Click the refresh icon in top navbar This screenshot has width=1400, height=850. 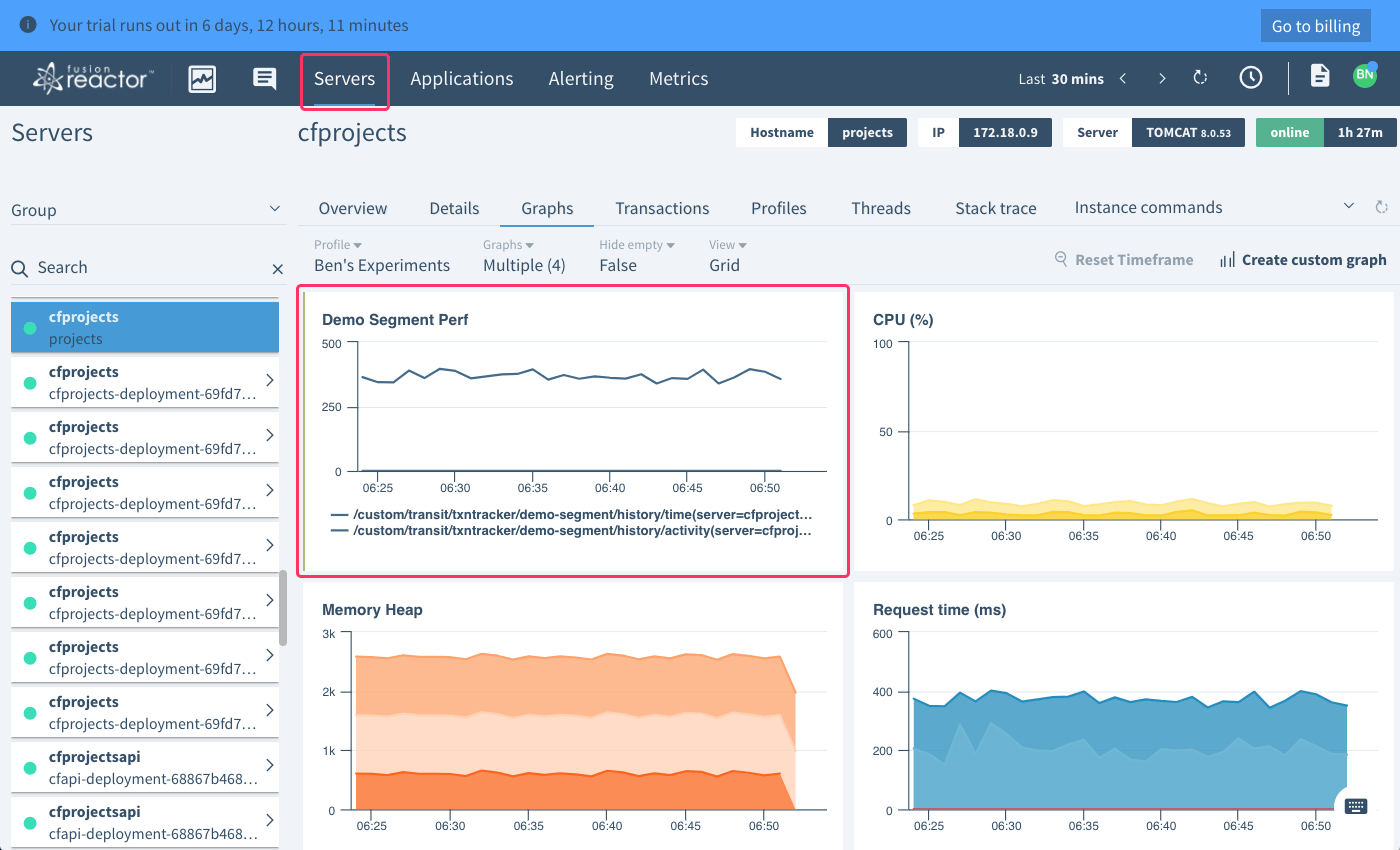pyautogui.click(x=1201, y=78)
